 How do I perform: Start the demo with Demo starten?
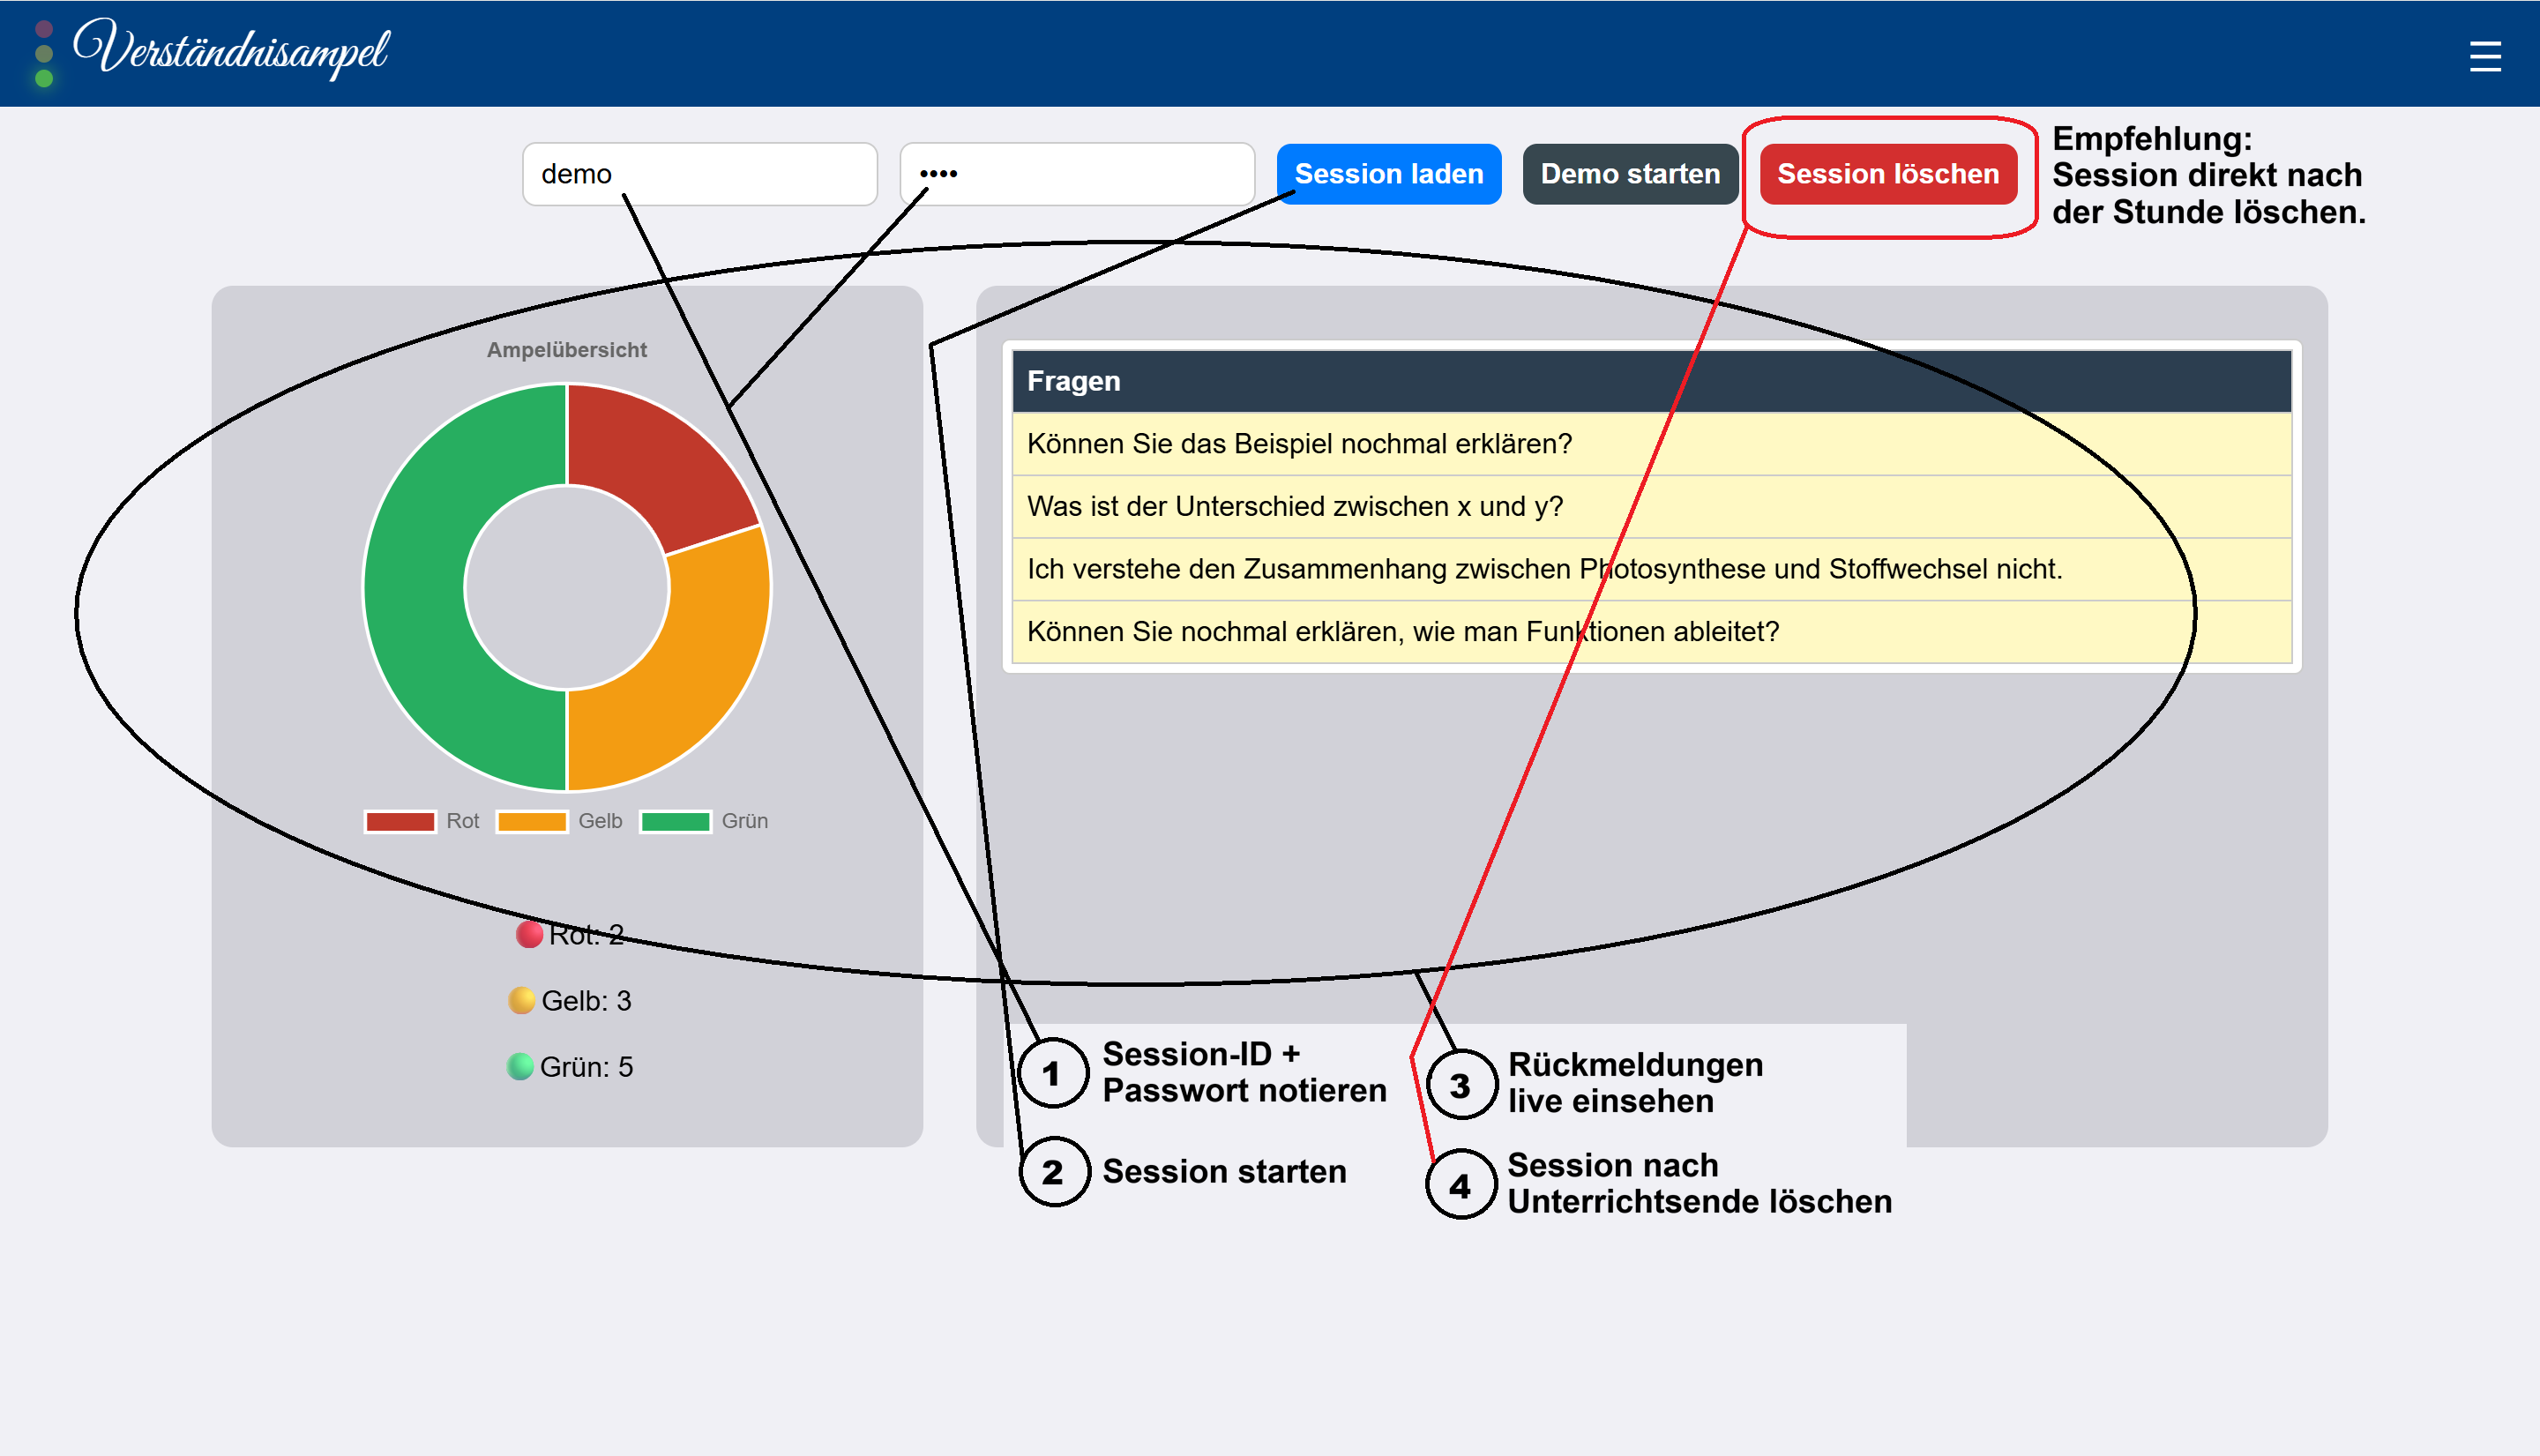click(1630, 174)
